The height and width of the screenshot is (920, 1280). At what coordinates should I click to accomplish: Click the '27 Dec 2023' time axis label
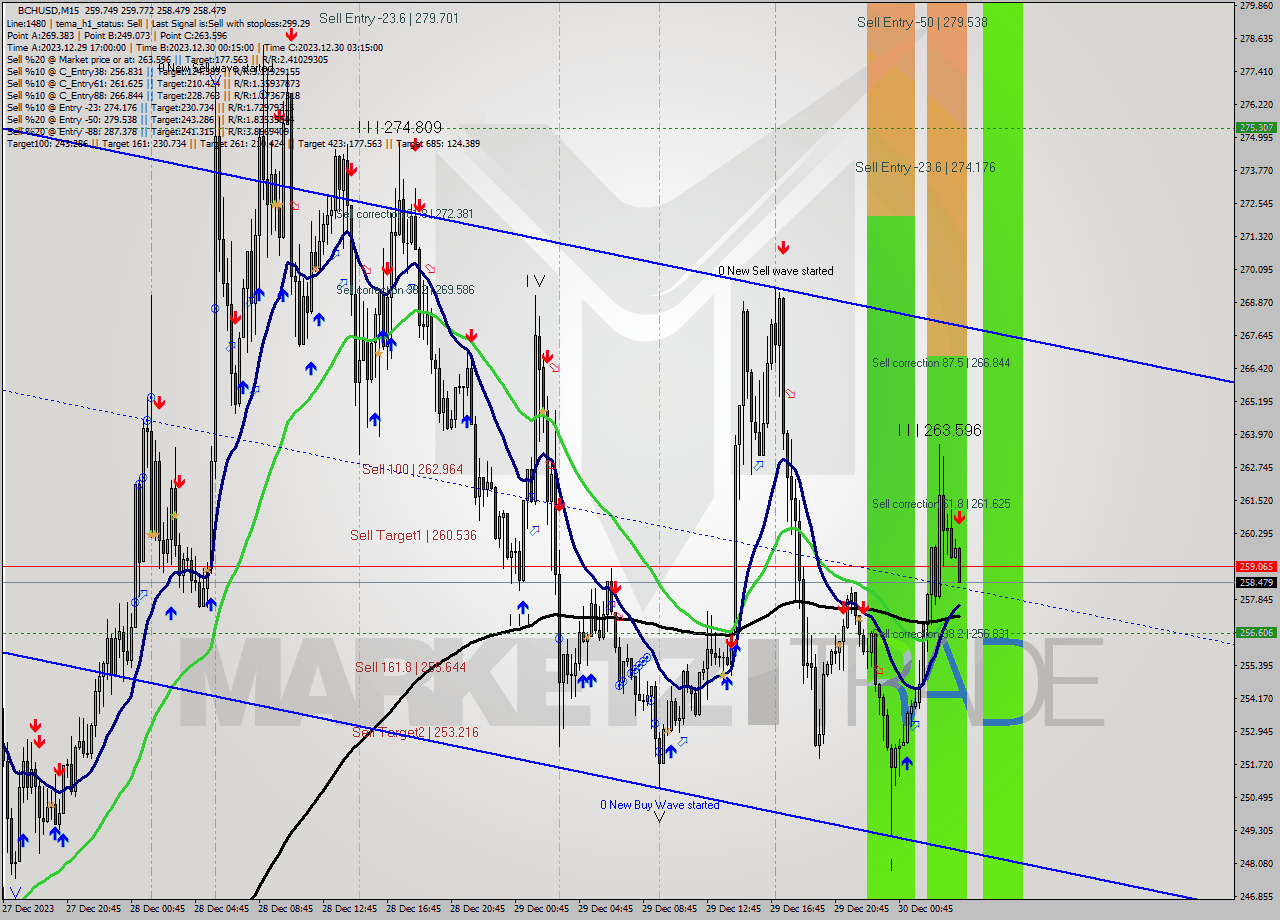27,909
